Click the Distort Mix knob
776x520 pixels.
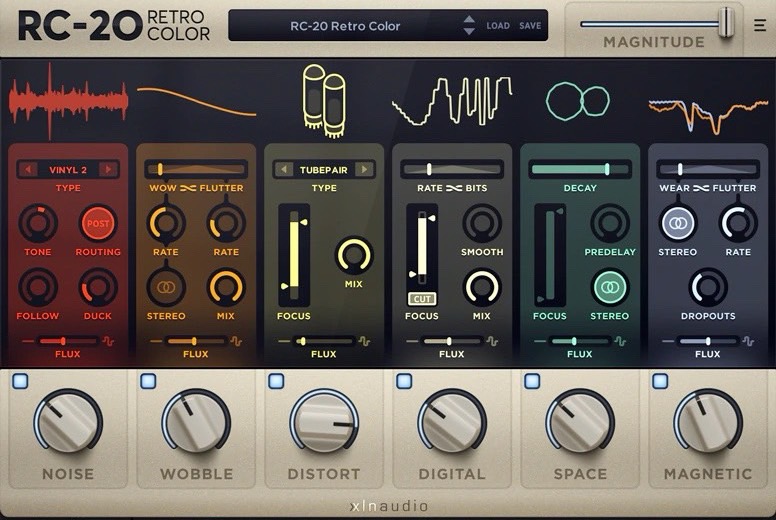click(x=354, y=255)
